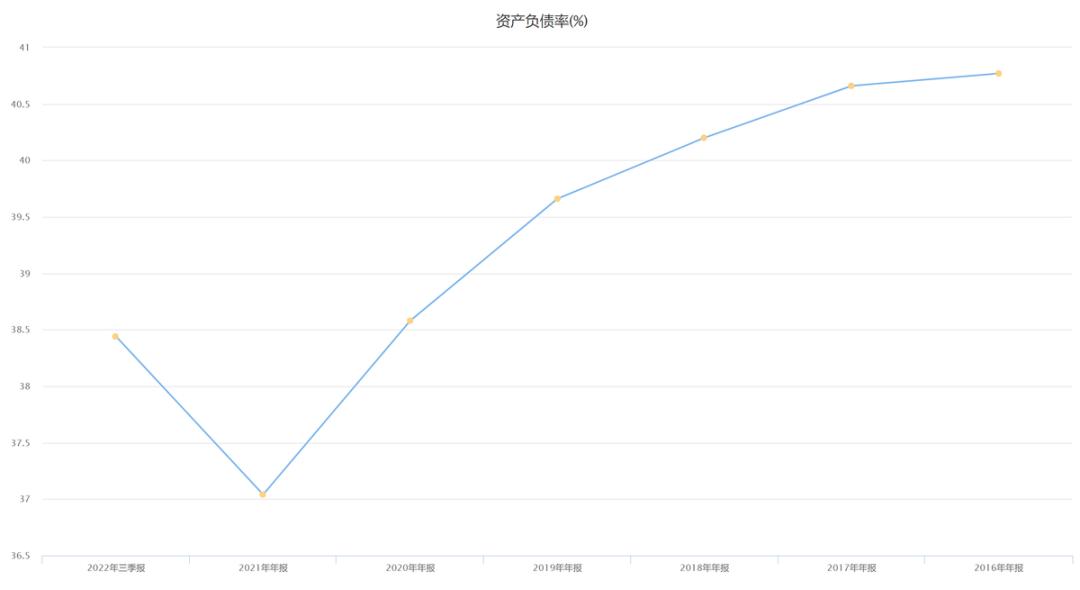Click the x-axis label 2016年年报
Image resolution: width=1080 pixels, height=590 pixels.
[999, 568]
